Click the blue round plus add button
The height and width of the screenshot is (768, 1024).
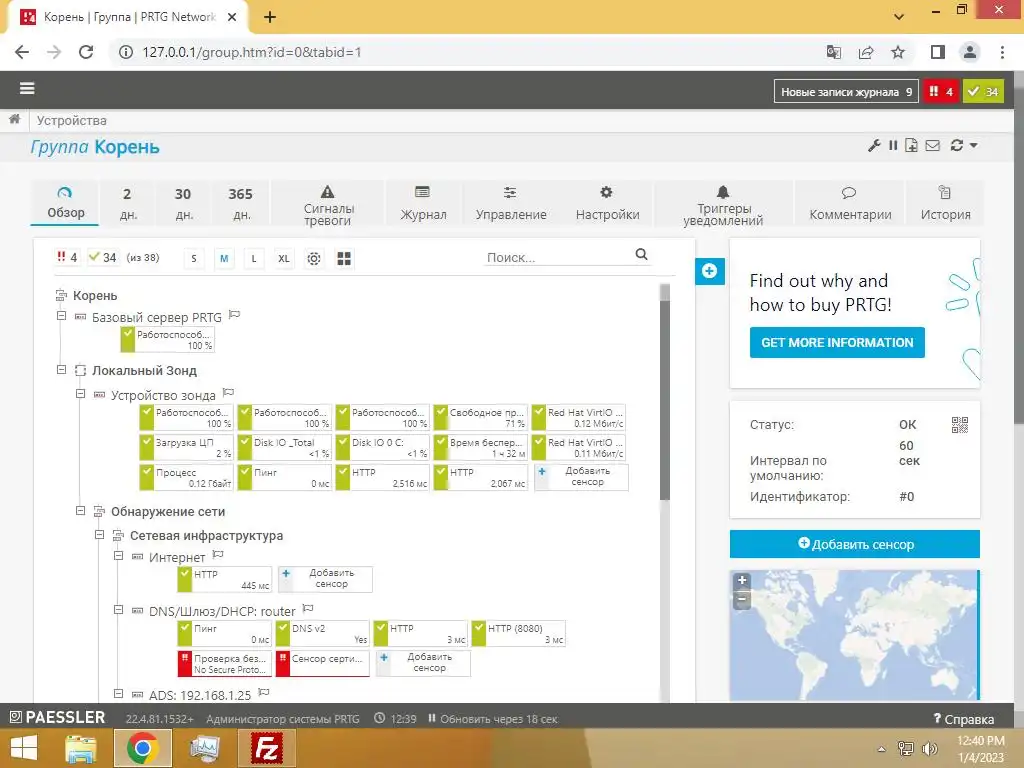(x=710, y=271)
